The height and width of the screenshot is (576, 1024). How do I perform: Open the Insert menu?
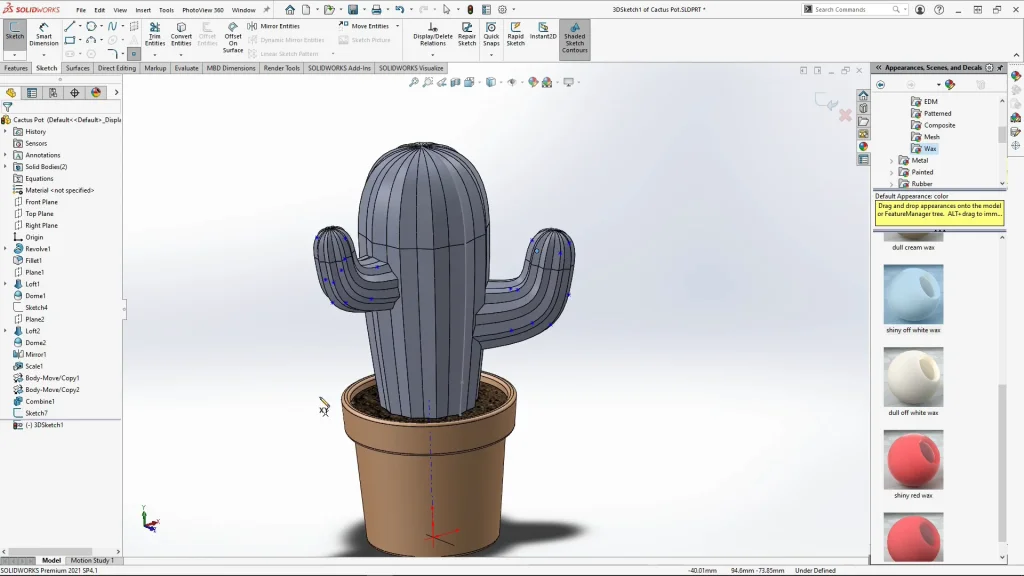tap(143, 10)
